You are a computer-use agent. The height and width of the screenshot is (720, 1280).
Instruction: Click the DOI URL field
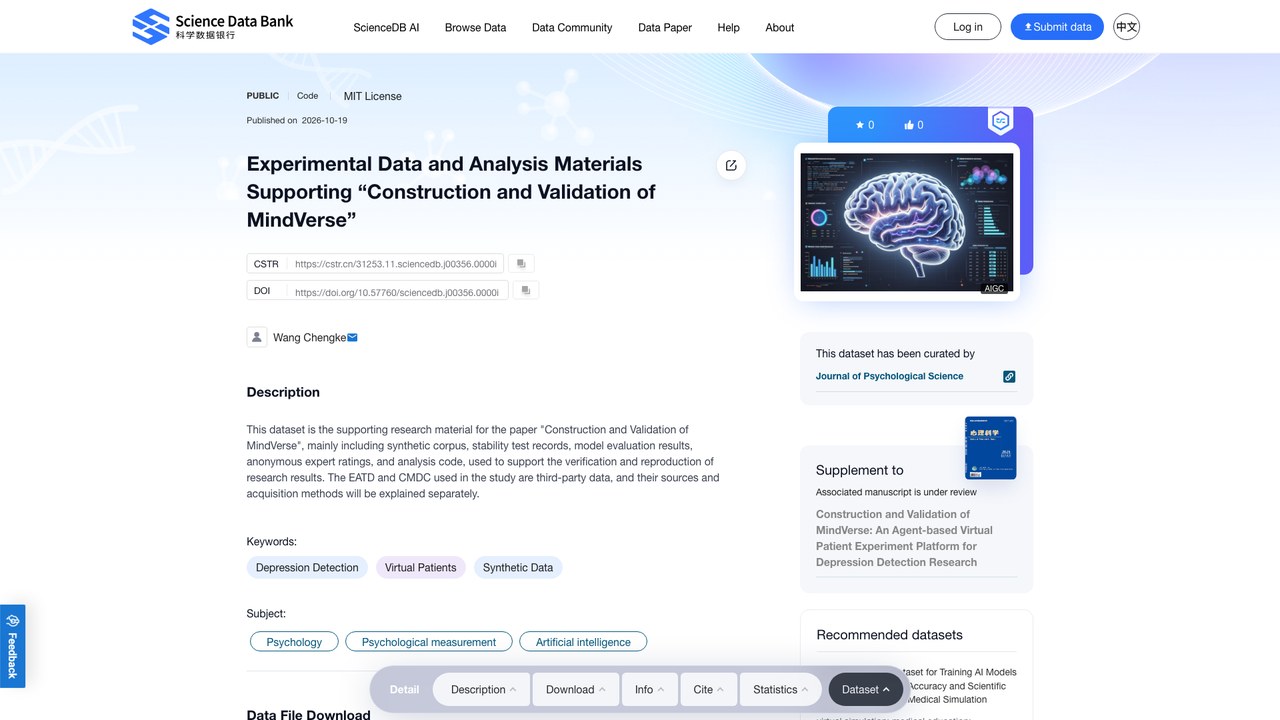point(397,291)
